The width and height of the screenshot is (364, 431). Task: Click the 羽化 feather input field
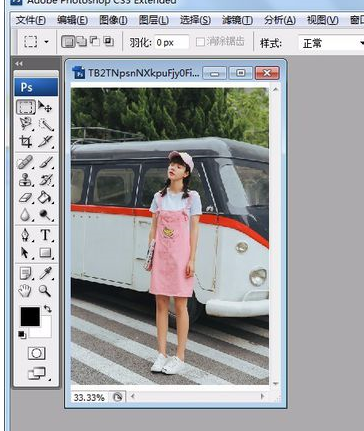(x=171, y=43)
